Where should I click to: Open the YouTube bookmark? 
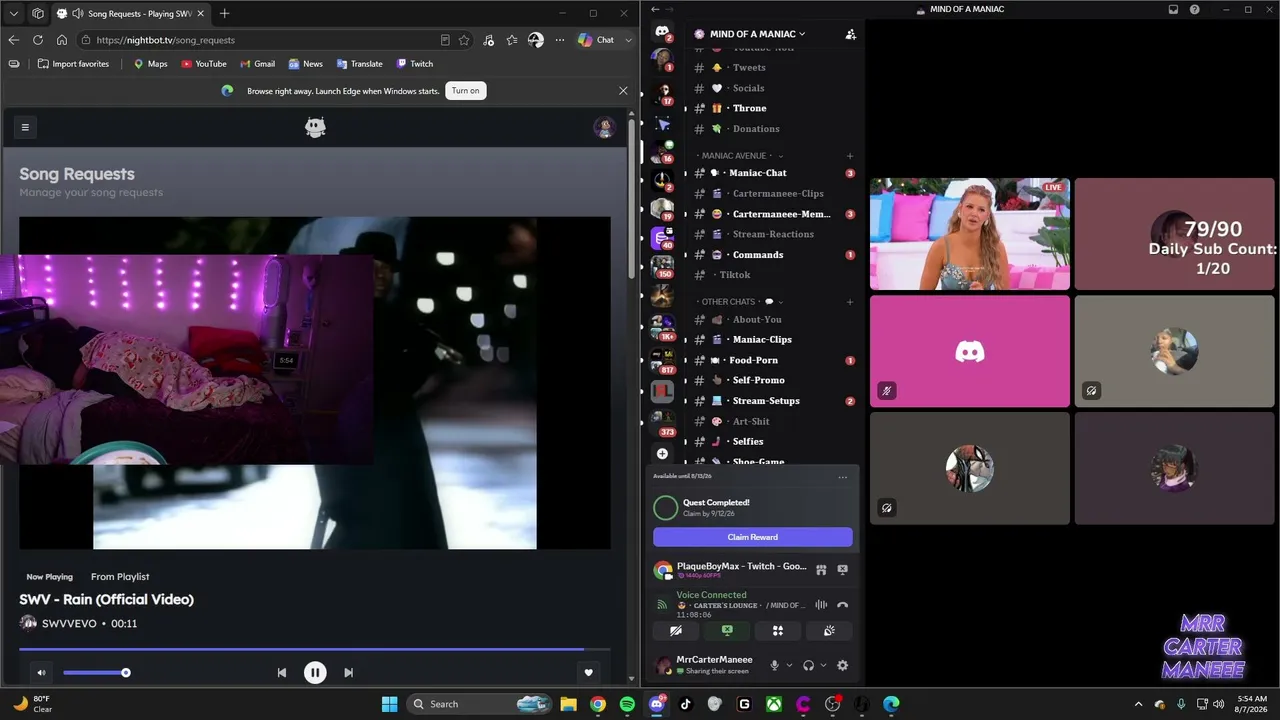coord(204,64)
